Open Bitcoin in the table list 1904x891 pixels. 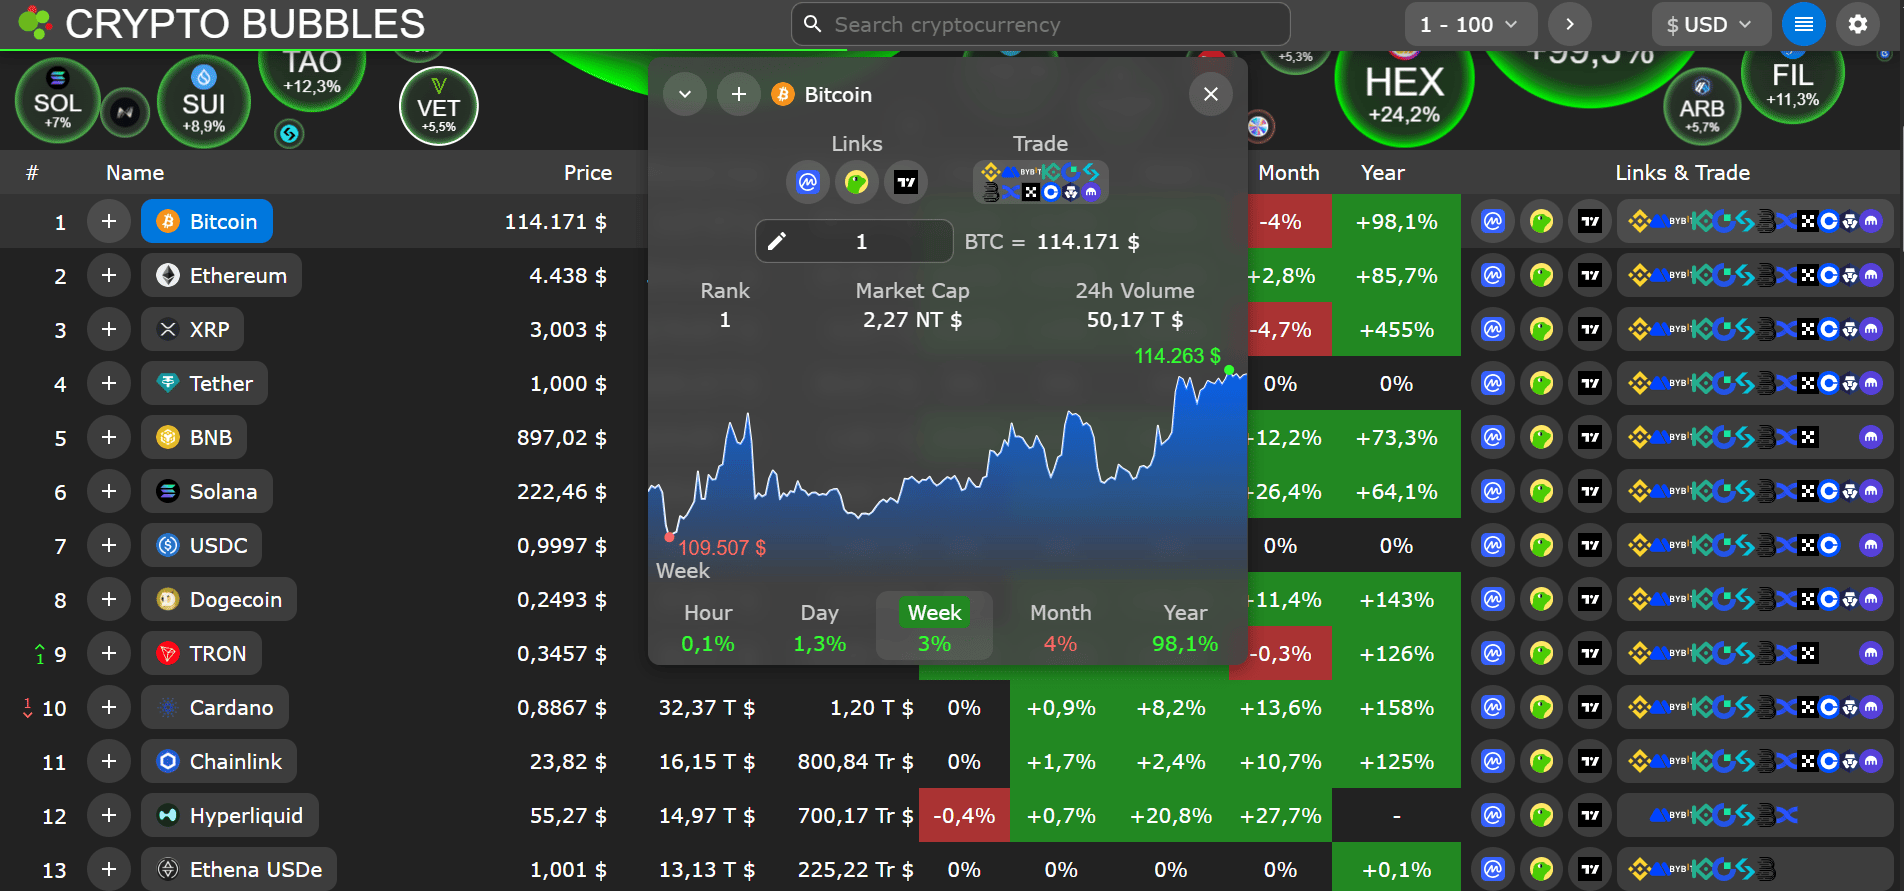[207, 222]
